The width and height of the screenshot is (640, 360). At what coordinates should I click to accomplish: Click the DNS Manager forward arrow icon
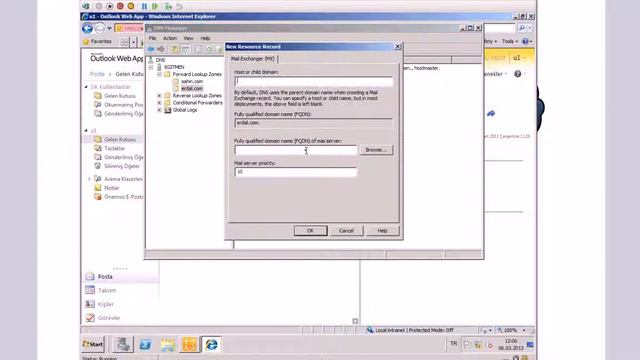click(x=161, y=49)
